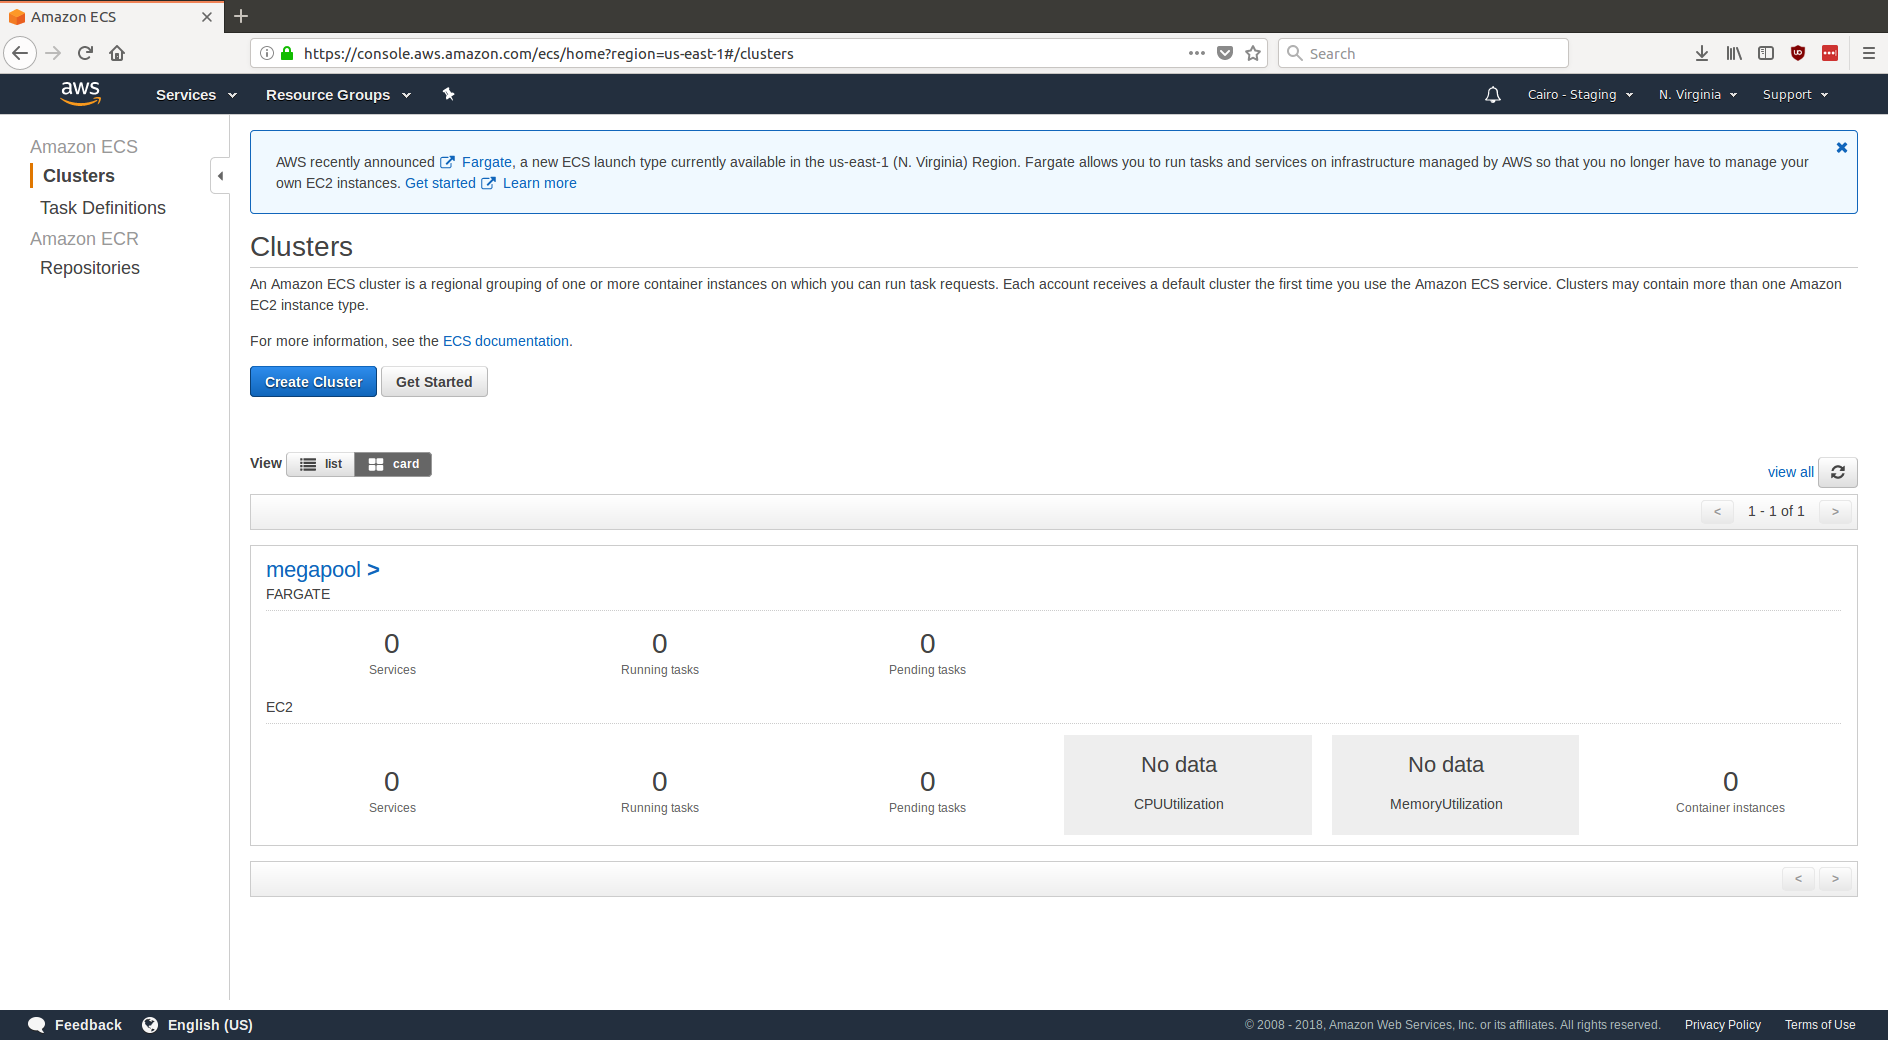Close the Amazon ECS browser tab
Viewport: 1888px width, 1040px height.
pos(207,17)
